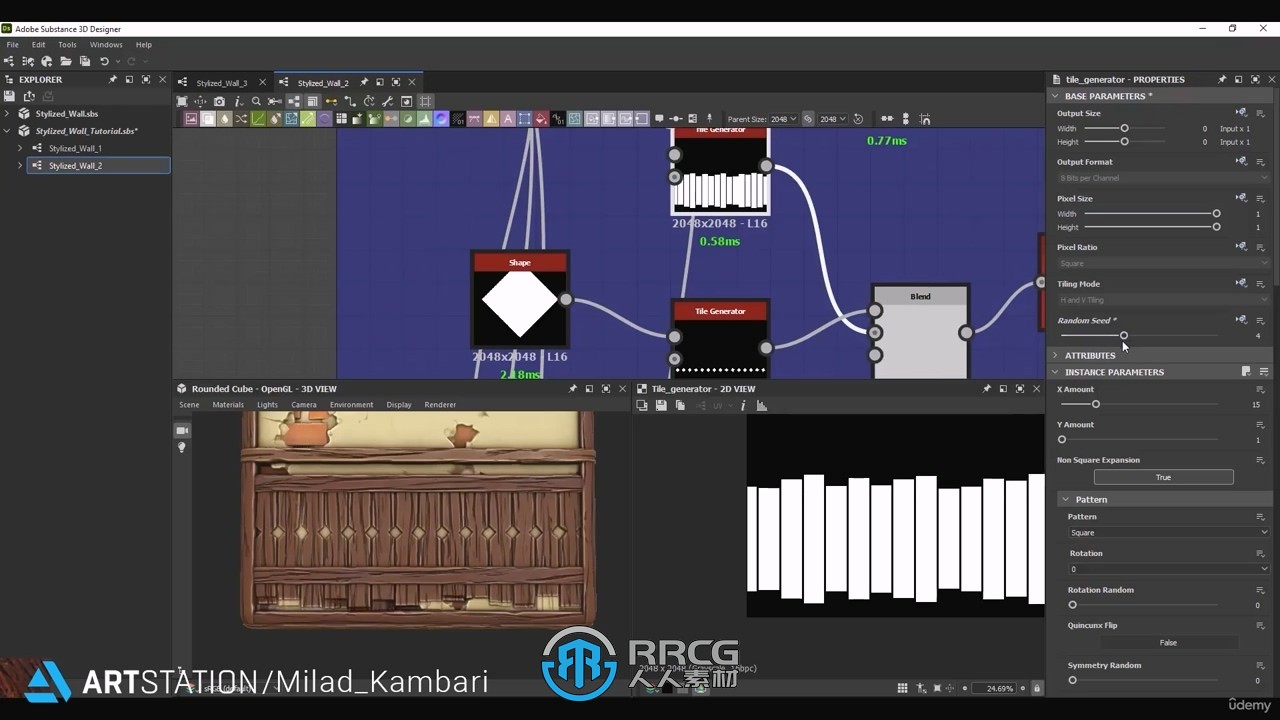
Task: Pin the tile_generator Properties panel
Action: 1222,79
